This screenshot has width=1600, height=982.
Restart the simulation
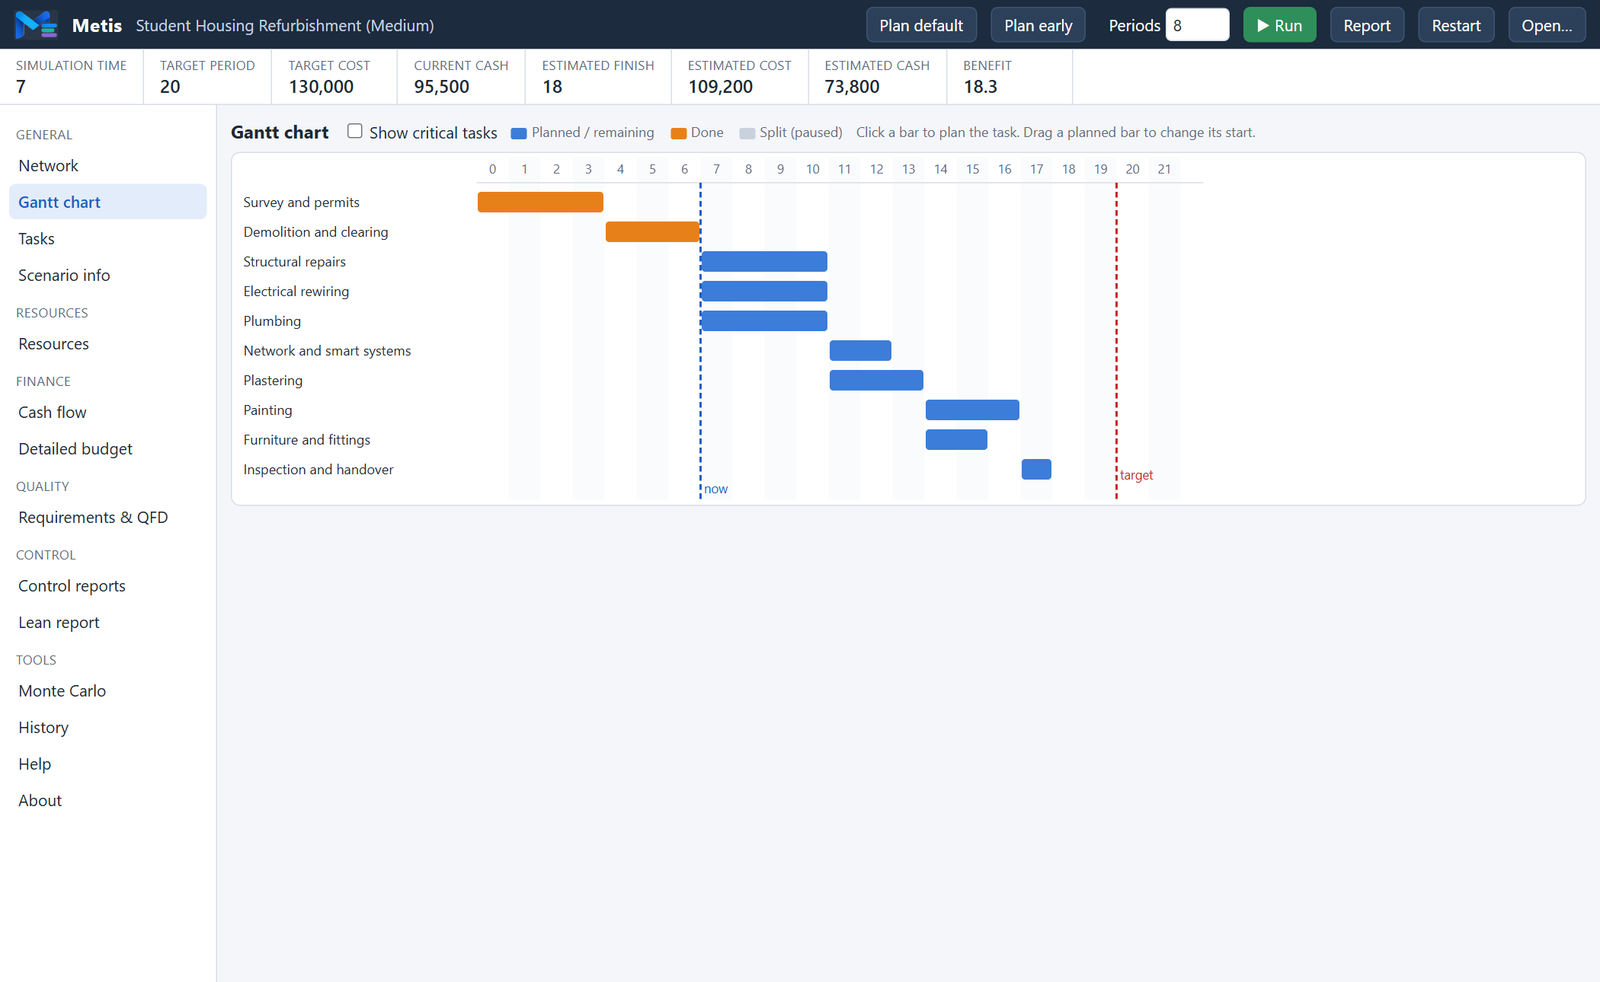pyautogui.click(x=1456, y=25)
